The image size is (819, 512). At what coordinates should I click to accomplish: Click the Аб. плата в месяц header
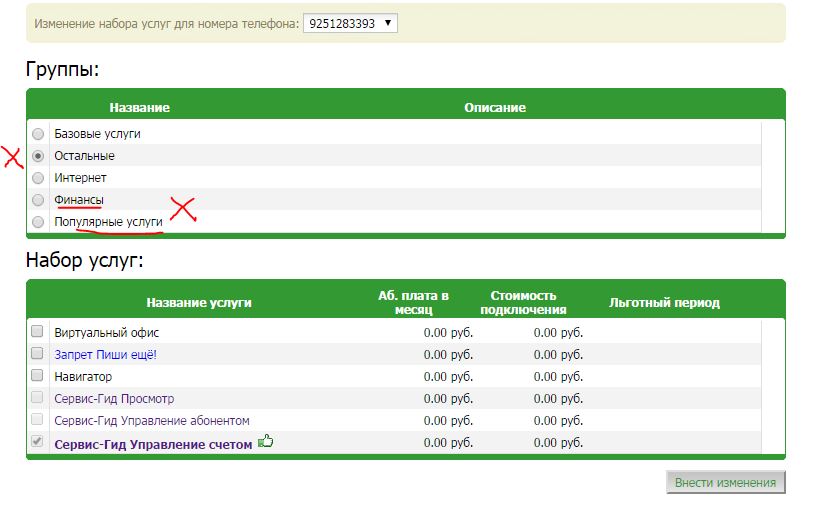pyautogui.click(x=413, y=302)
